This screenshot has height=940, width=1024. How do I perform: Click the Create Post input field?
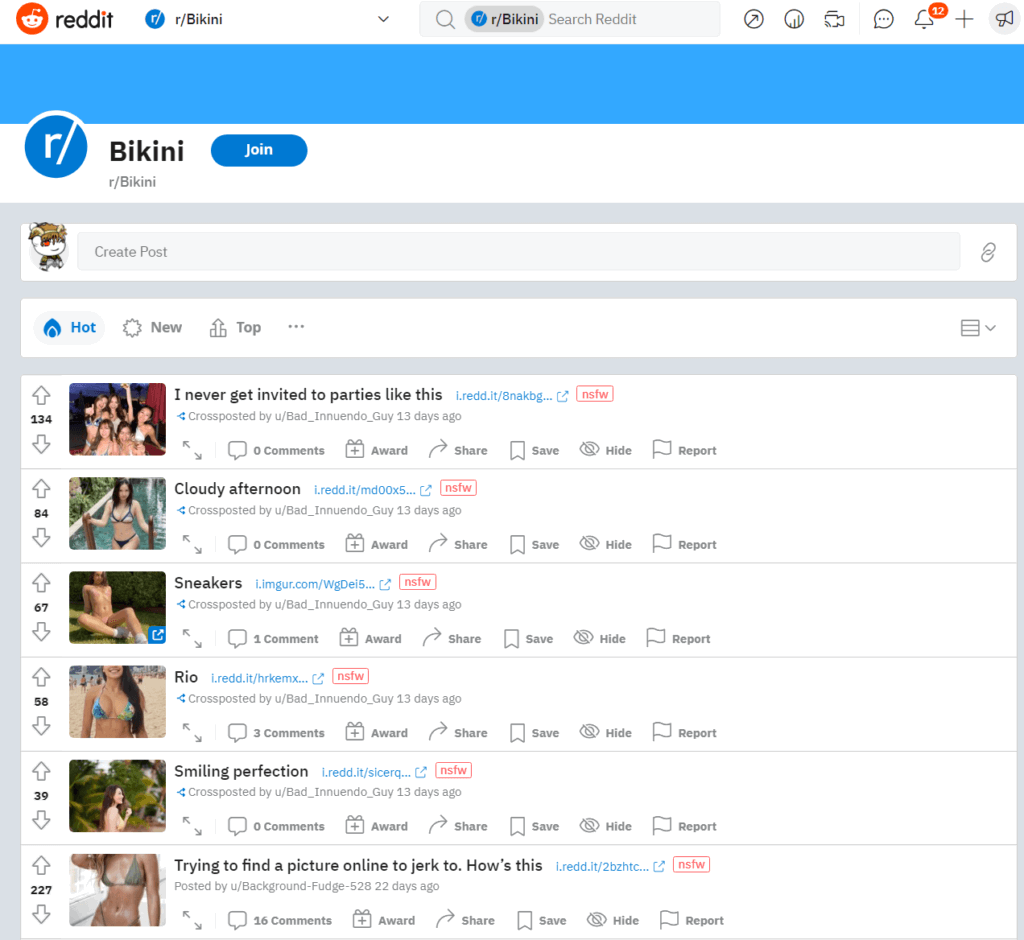pos(519,252)
